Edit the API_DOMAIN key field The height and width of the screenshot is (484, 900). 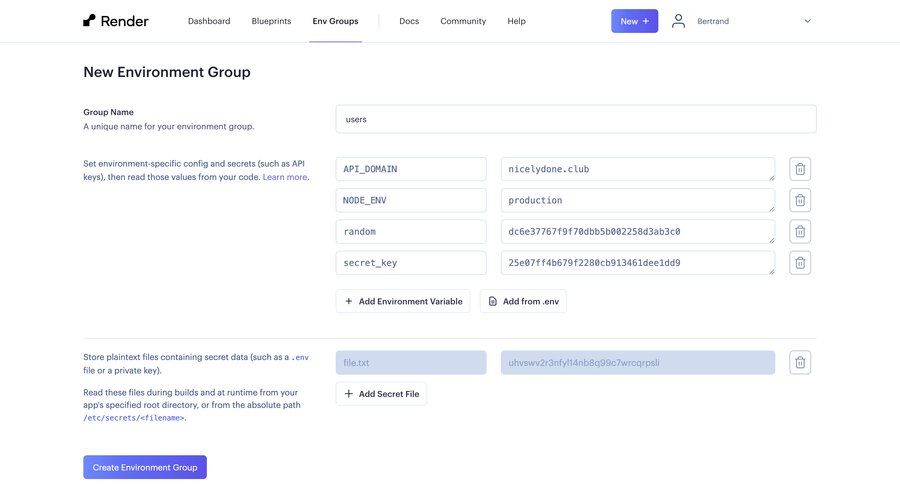click(x=411, y=169)
